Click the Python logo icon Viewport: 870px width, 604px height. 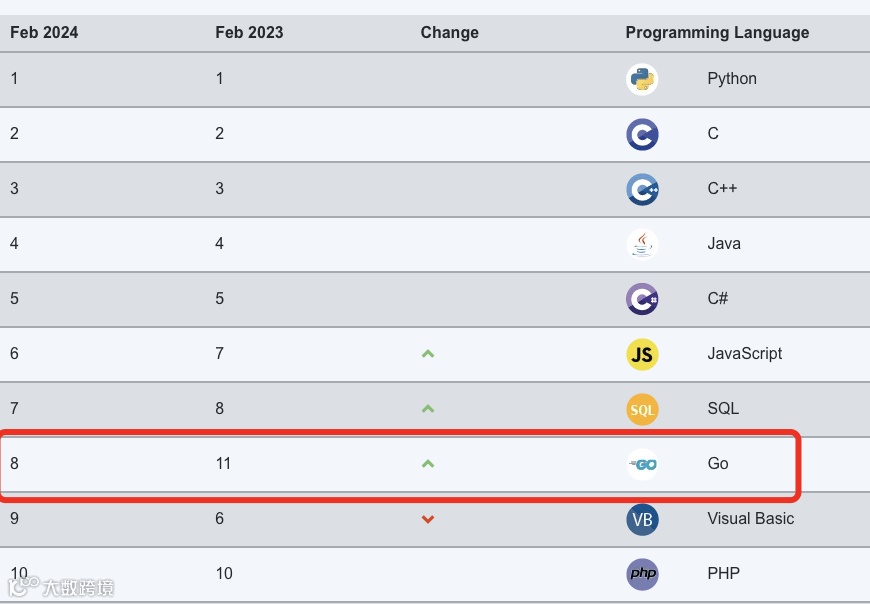point(642,79)
